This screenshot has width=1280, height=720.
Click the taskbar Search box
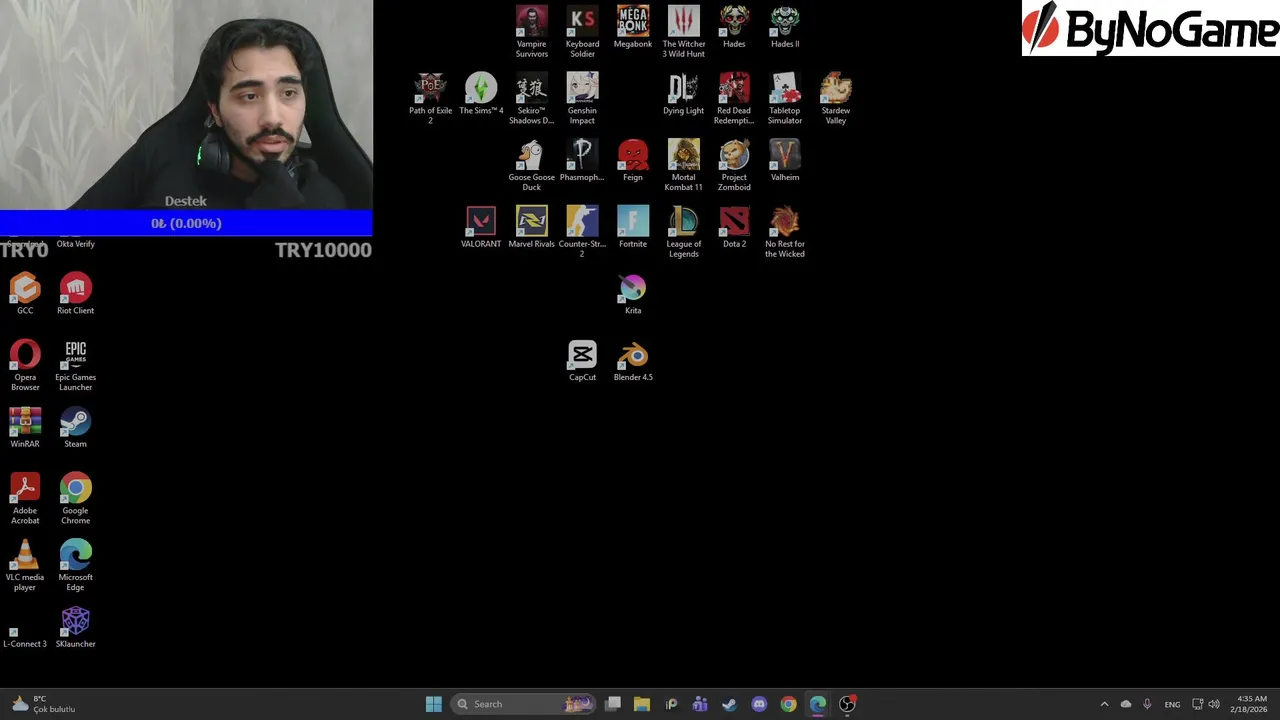click(x=523, y=704)
